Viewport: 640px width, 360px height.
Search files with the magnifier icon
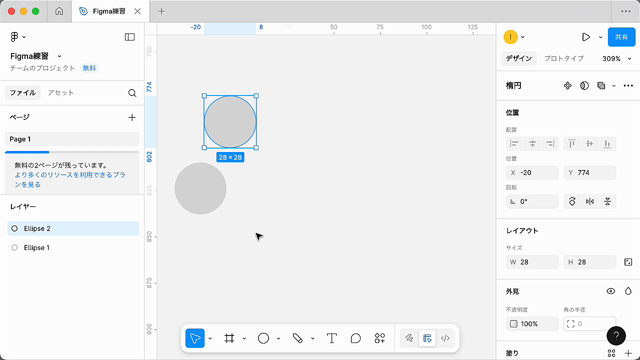[x=132, y=93]
